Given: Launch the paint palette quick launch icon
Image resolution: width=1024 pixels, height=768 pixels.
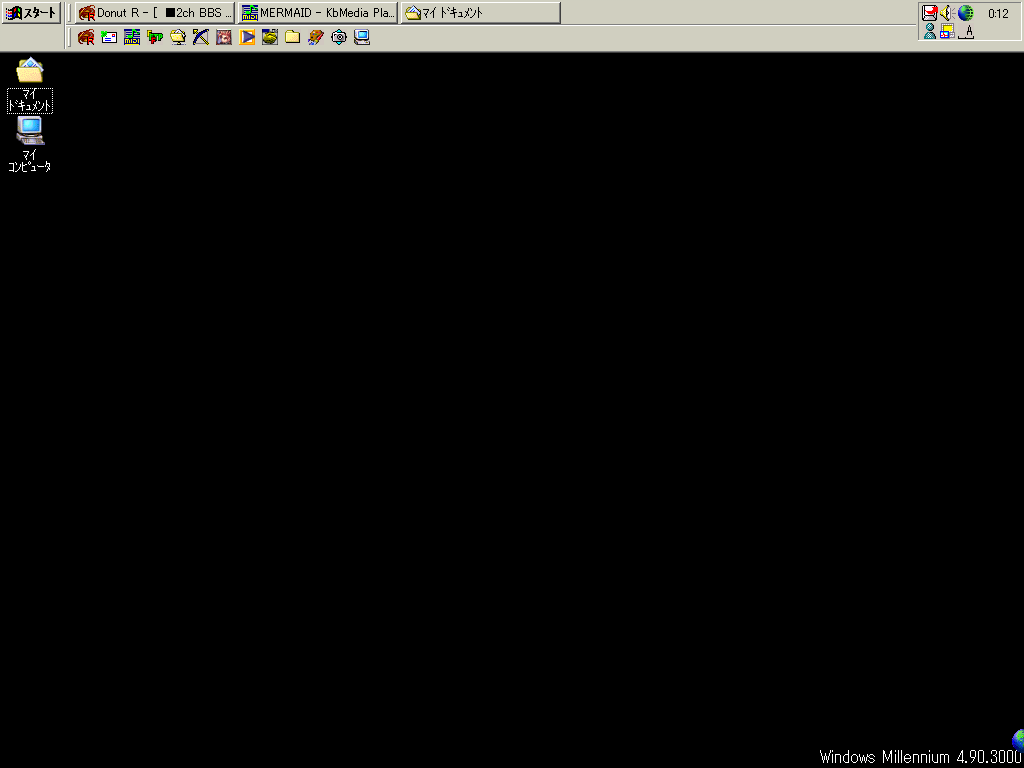Looking at the screenshot, I should coord(316,37).
